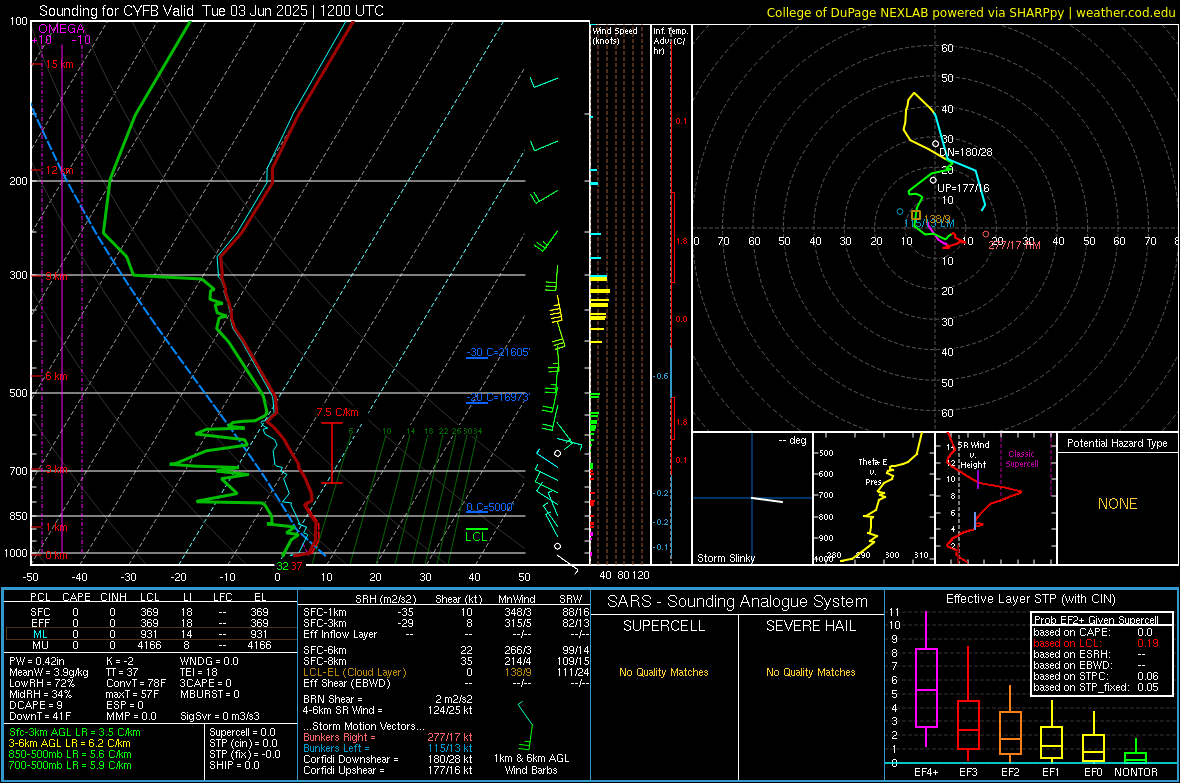The width and height of the screenshot is (1180, 783).
Task: Click the 'SR Wind v. Height' inset label
Action: tap(973, 455)
